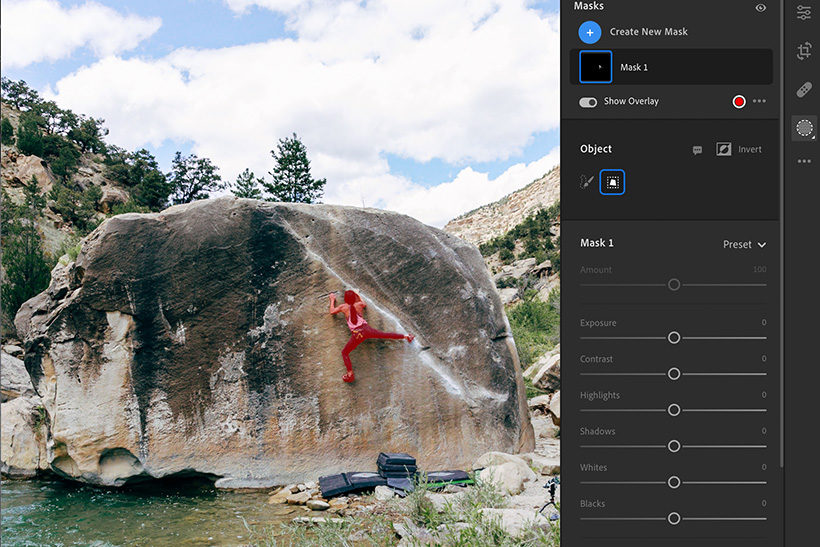820x547 pixels.
Task: Choose the Object rectangle select mode
Action: pos(612,182)
